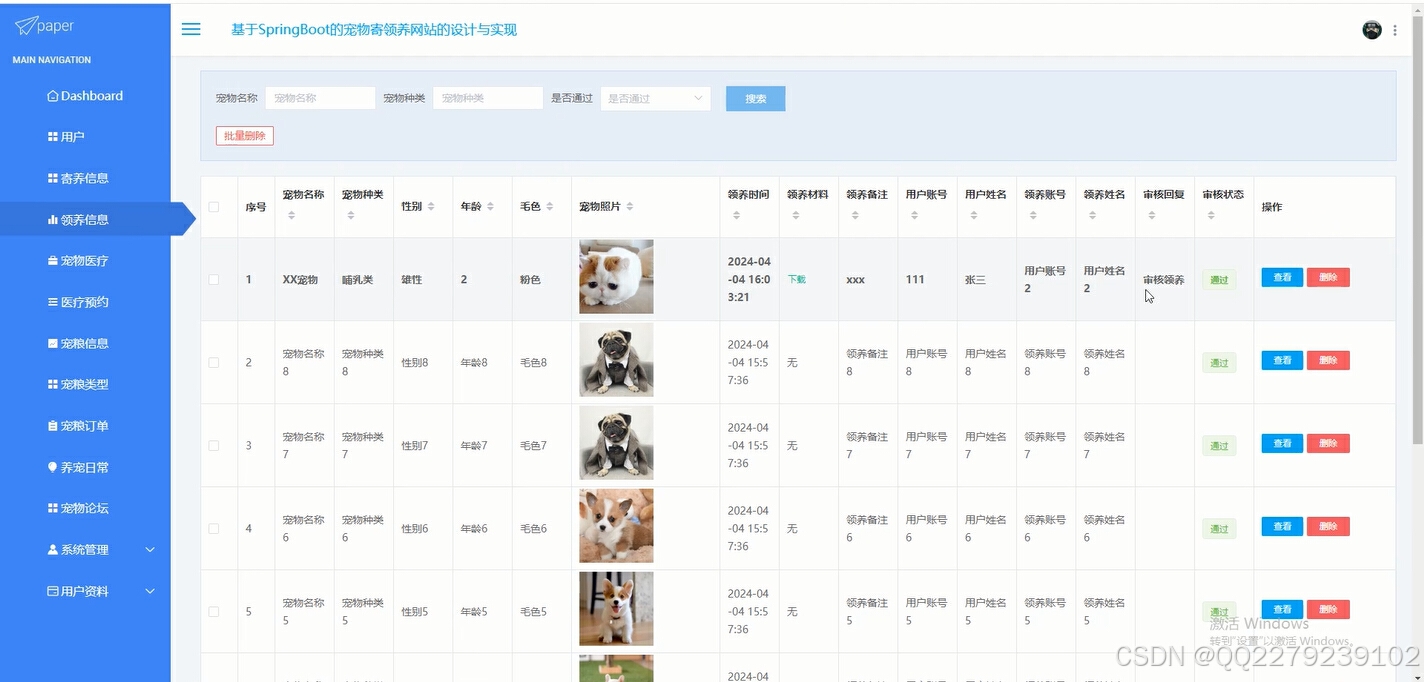Click the home icon next to Dashboard
This screenshot has width=1424, height=682.
(x=52, y=95)
